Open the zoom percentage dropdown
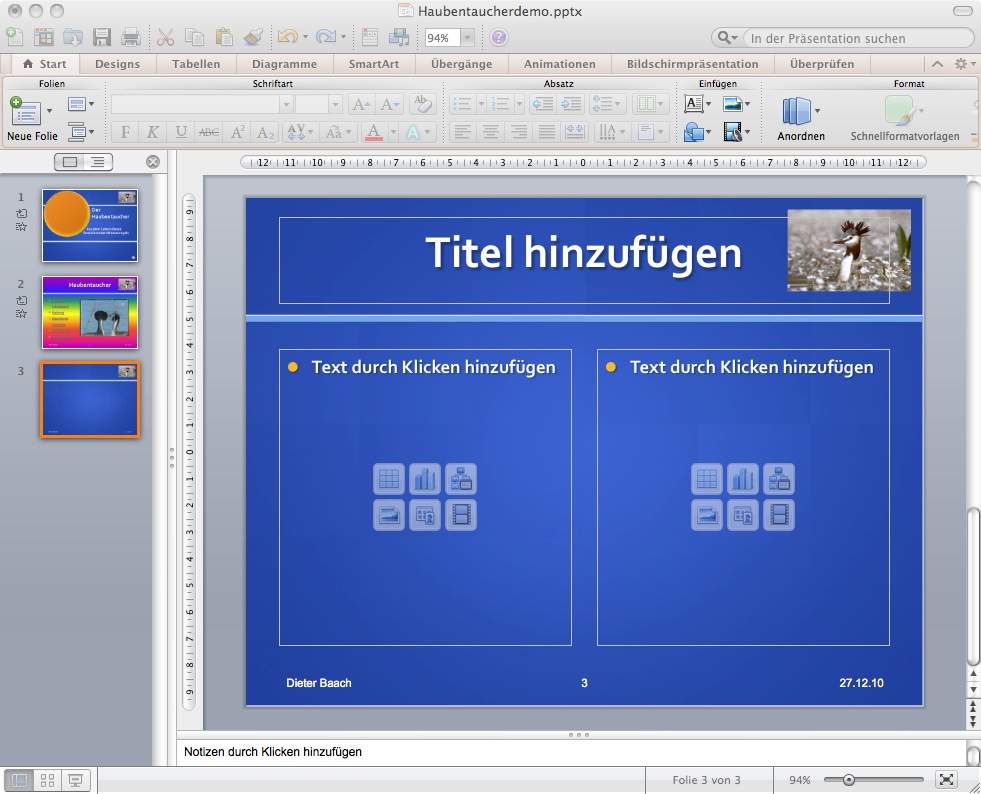The height and width of the screenshot is (794, 981). click(467, 38)
